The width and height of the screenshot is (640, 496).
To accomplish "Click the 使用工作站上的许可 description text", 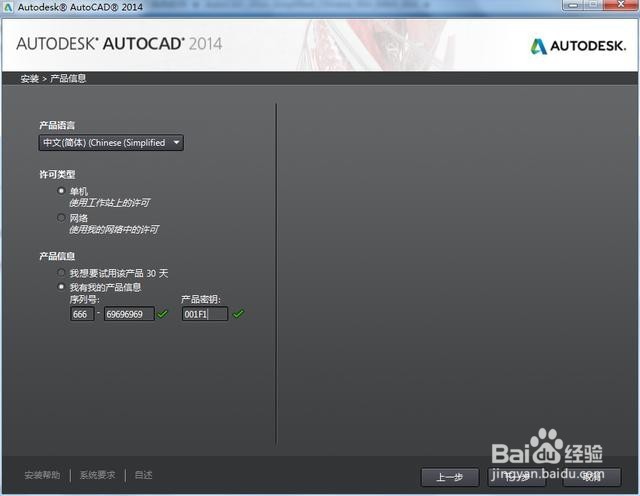I will pyautogui.click(x=109, y=202).
